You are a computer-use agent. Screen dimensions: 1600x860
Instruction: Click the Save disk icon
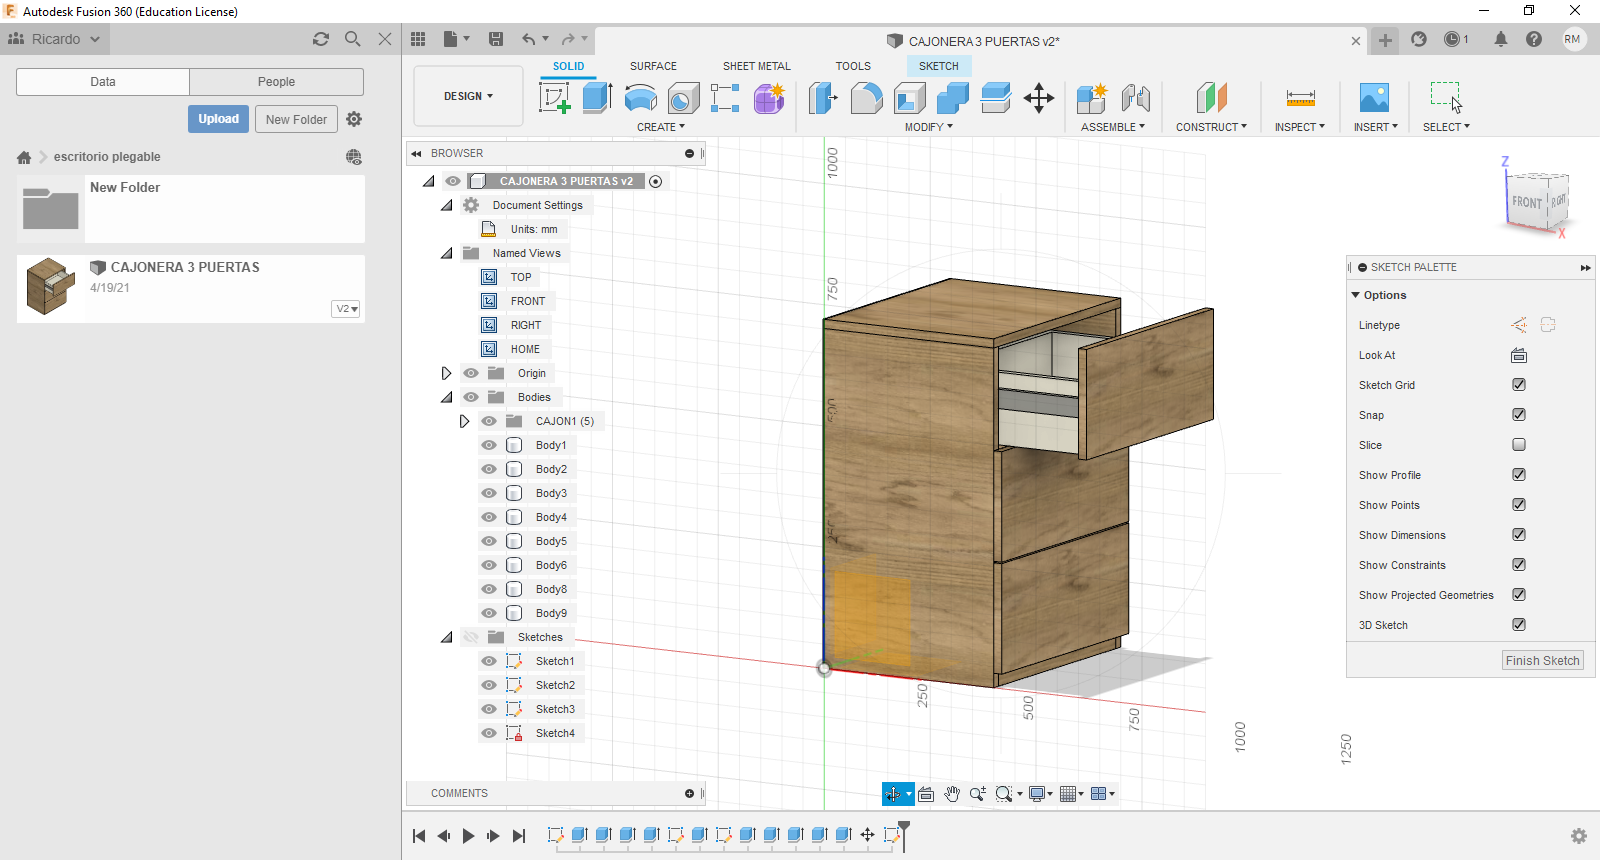point(496,39)
